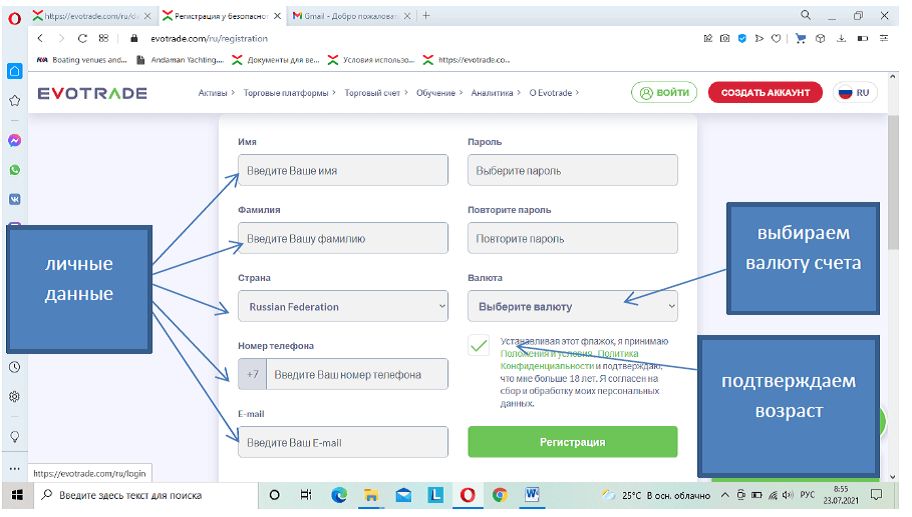Click the Opera bookmarks star sidebar icon
Viewport: 912px width, 517px height.
click(14, 100)
